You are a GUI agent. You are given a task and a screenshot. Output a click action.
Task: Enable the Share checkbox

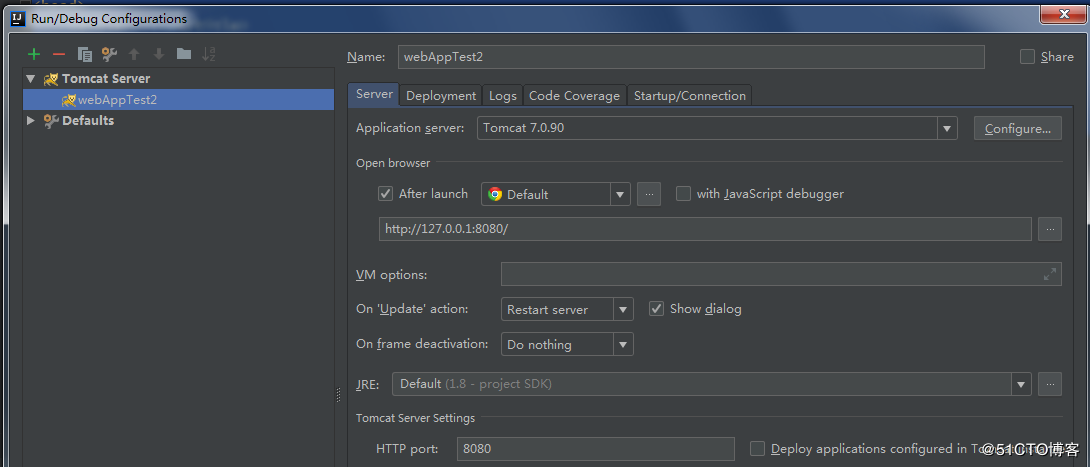(x=1027, y=57)
